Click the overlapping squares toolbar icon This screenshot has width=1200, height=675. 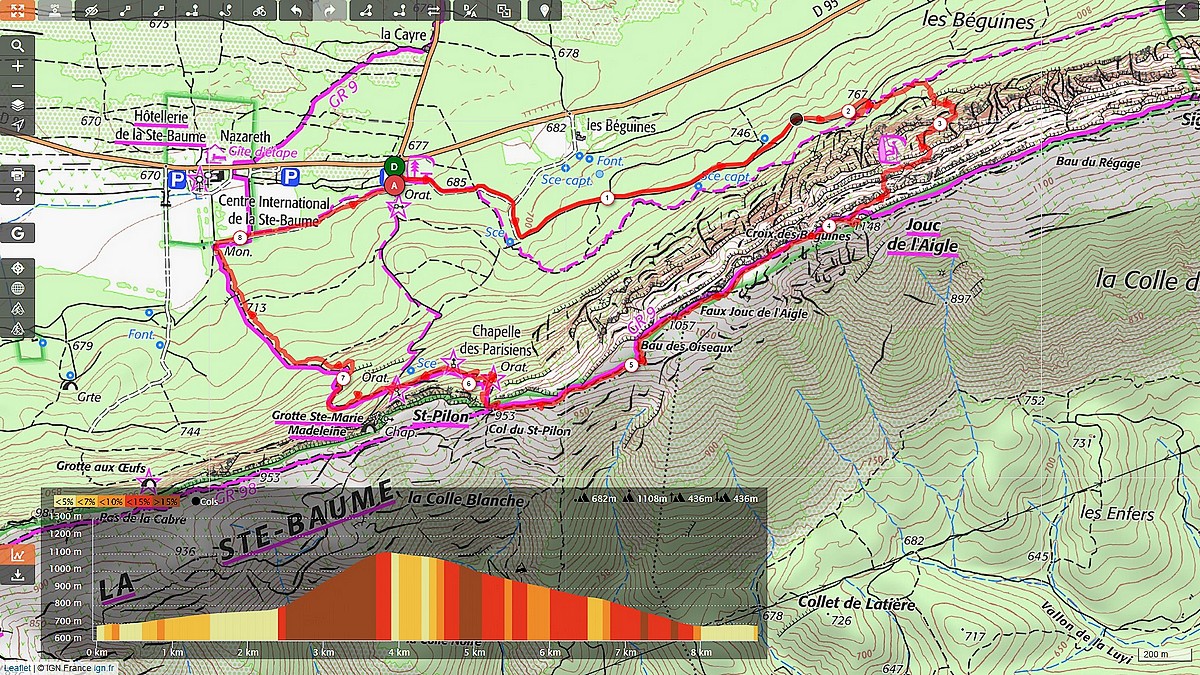coord(504,11)
